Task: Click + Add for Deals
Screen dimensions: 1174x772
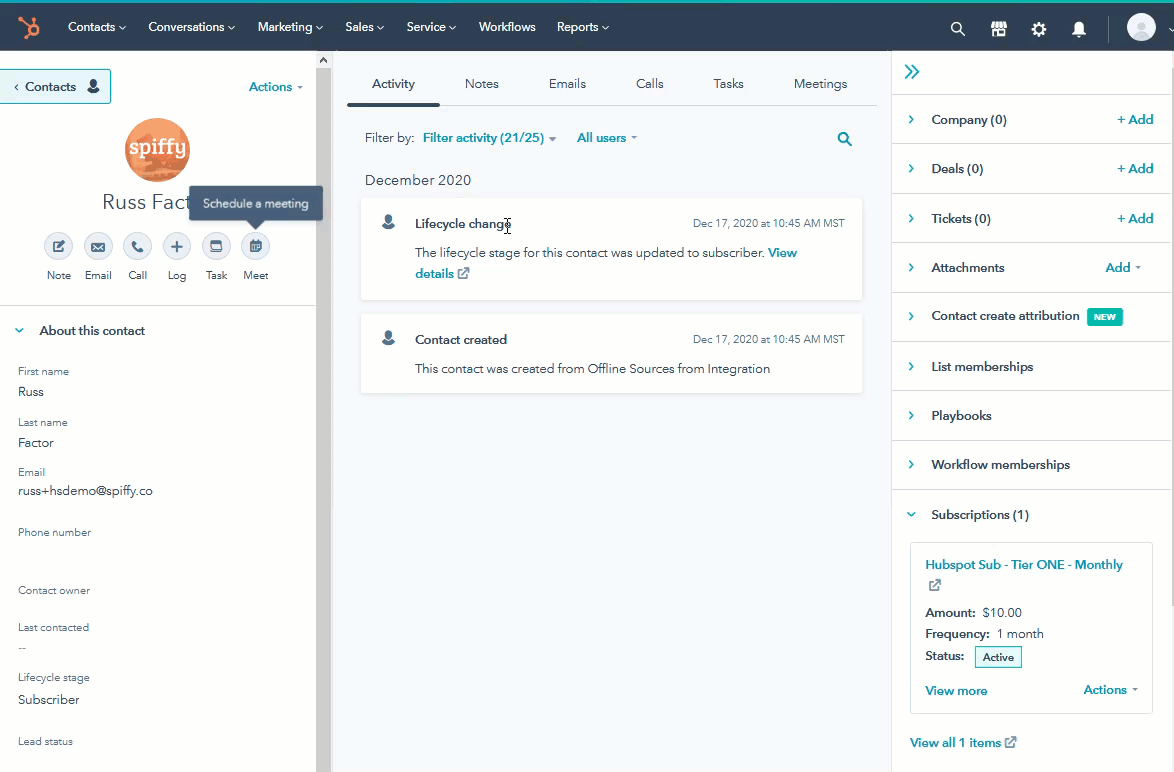Action: (1135, 169)
